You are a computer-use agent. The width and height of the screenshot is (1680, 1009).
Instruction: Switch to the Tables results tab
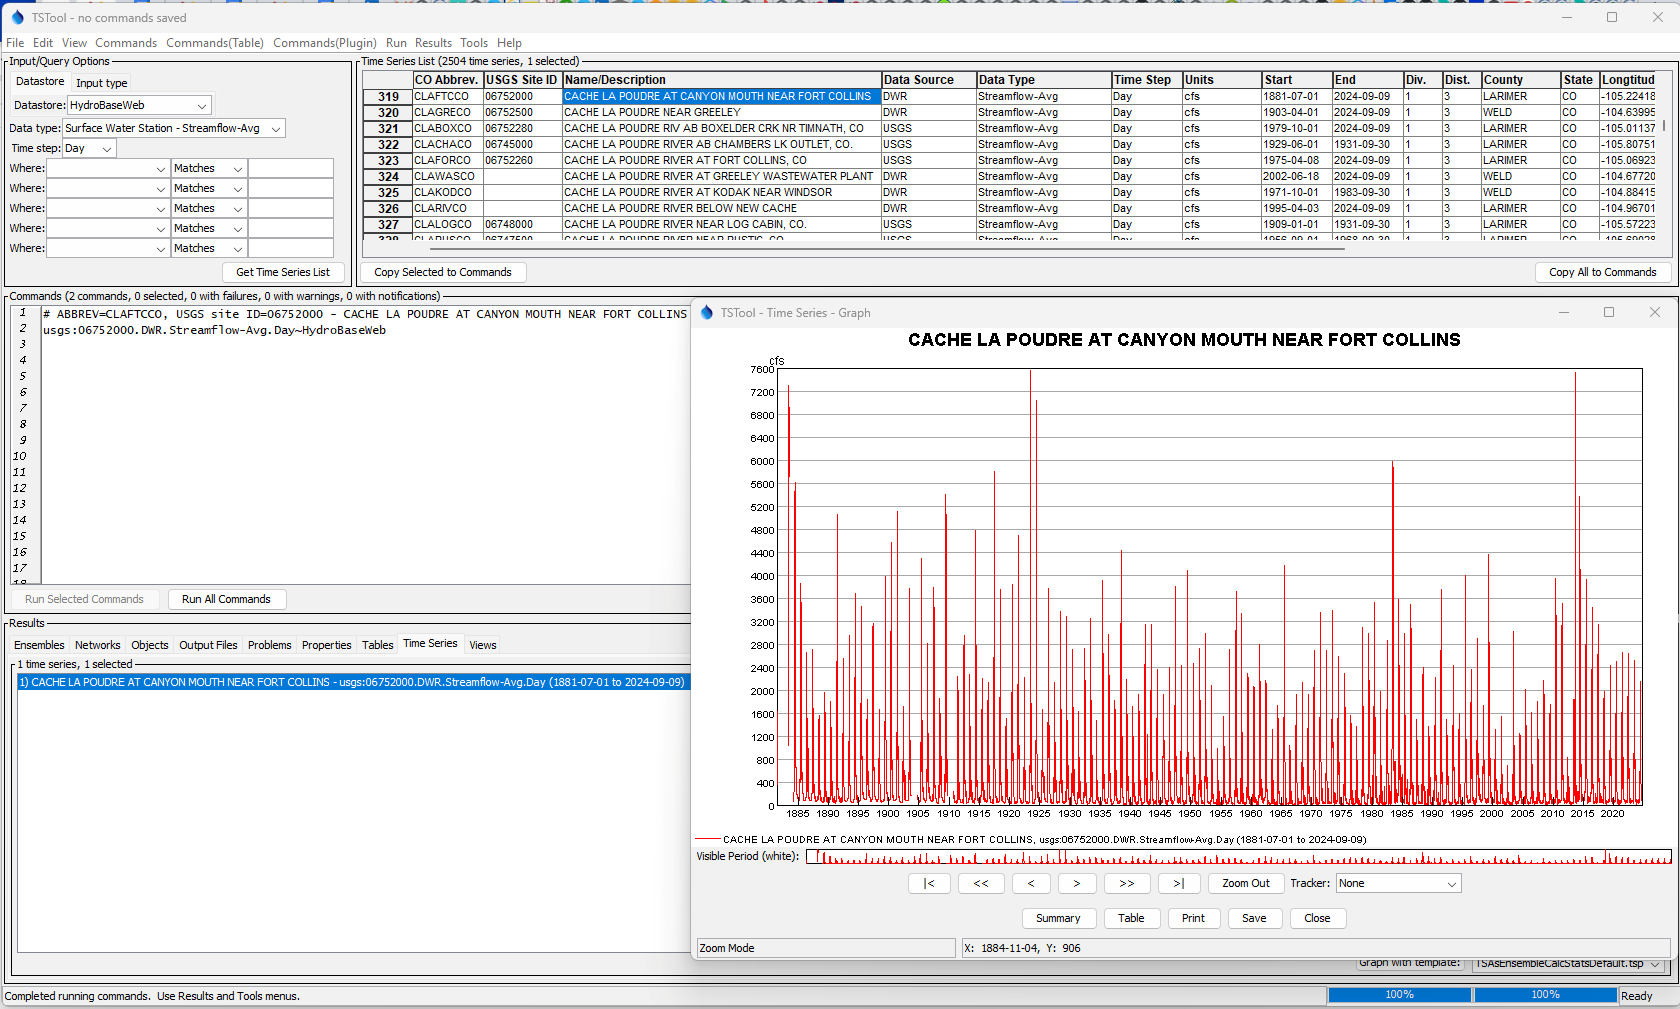(x=377, y=645)
